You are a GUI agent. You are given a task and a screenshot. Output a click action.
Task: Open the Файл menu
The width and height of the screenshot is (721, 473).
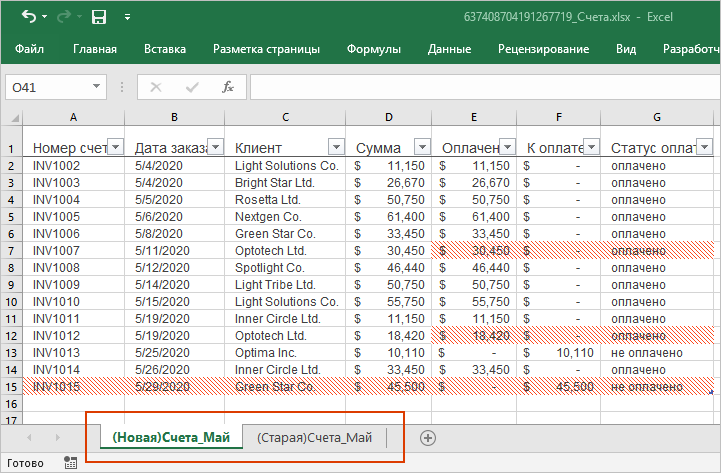[x=29, y=49]
